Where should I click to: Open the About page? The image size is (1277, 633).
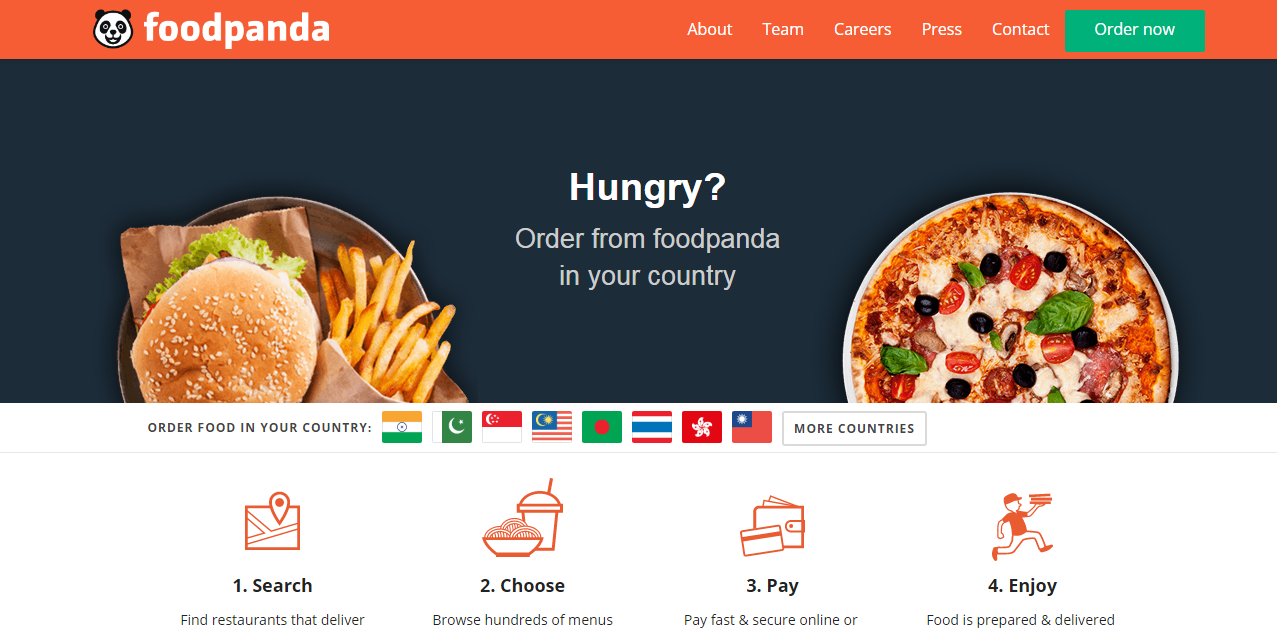pyautogui.click(x=710, y=29)
